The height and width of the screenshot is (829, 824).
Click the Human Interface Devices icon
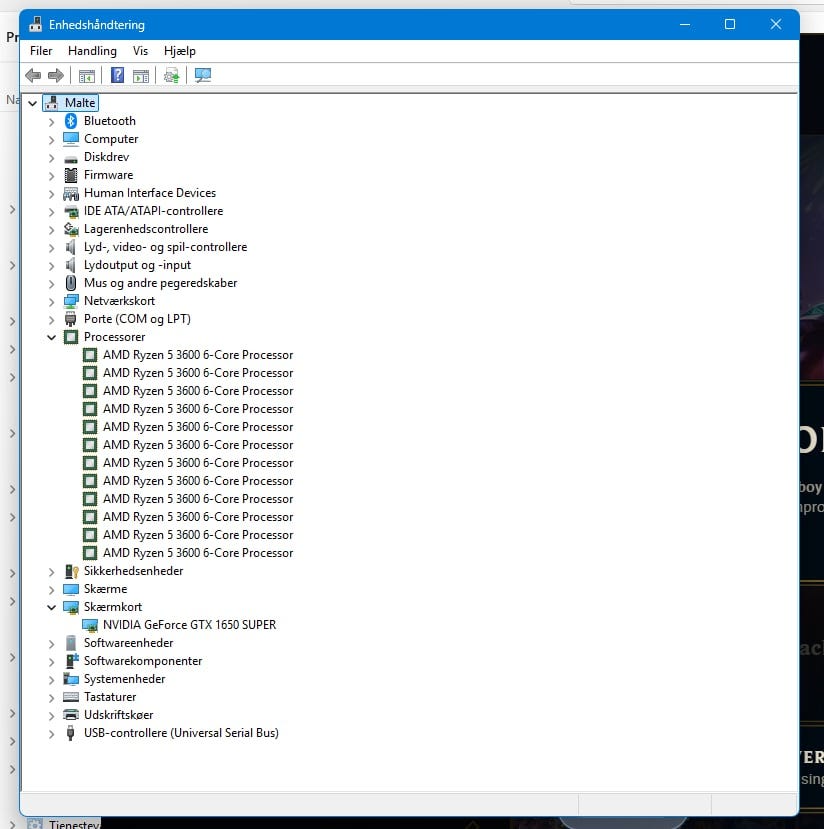click(71, 194)
